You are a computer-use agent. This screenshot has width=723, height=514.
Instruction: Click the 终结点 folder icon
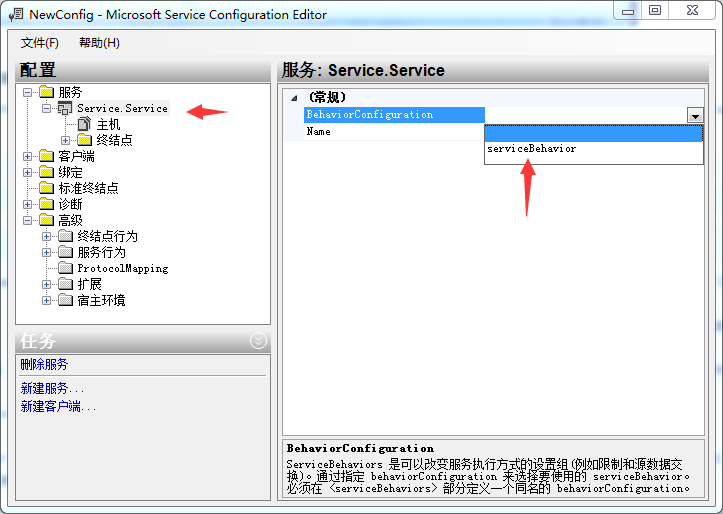[84, 140]
